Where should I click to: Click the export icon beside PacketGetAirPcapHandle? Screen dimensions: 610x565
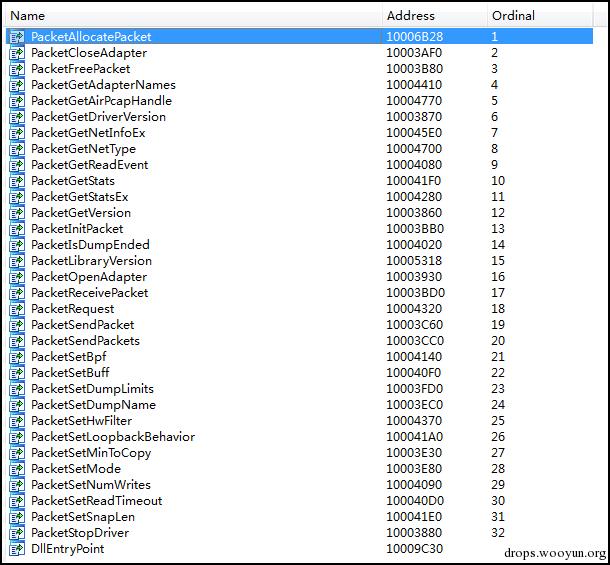[17, 101]
